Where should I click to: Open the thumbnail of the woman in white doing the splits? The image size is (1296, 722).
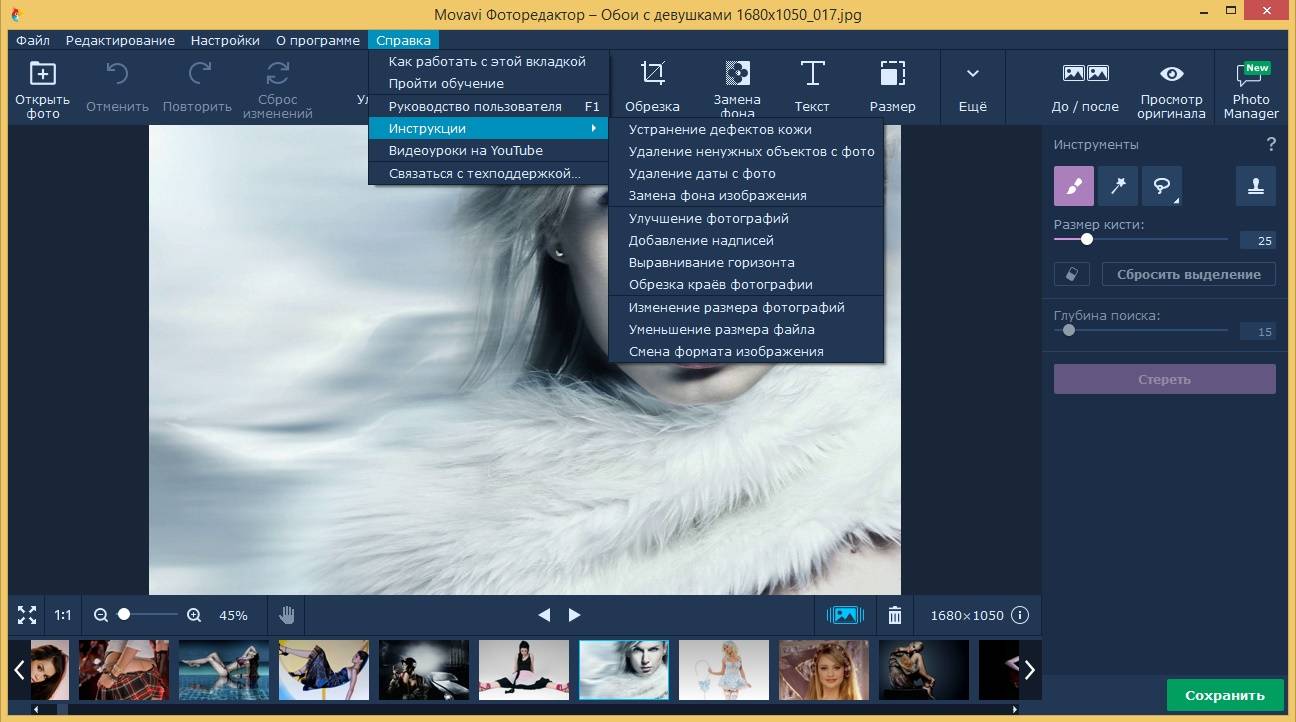click(524, 670)
